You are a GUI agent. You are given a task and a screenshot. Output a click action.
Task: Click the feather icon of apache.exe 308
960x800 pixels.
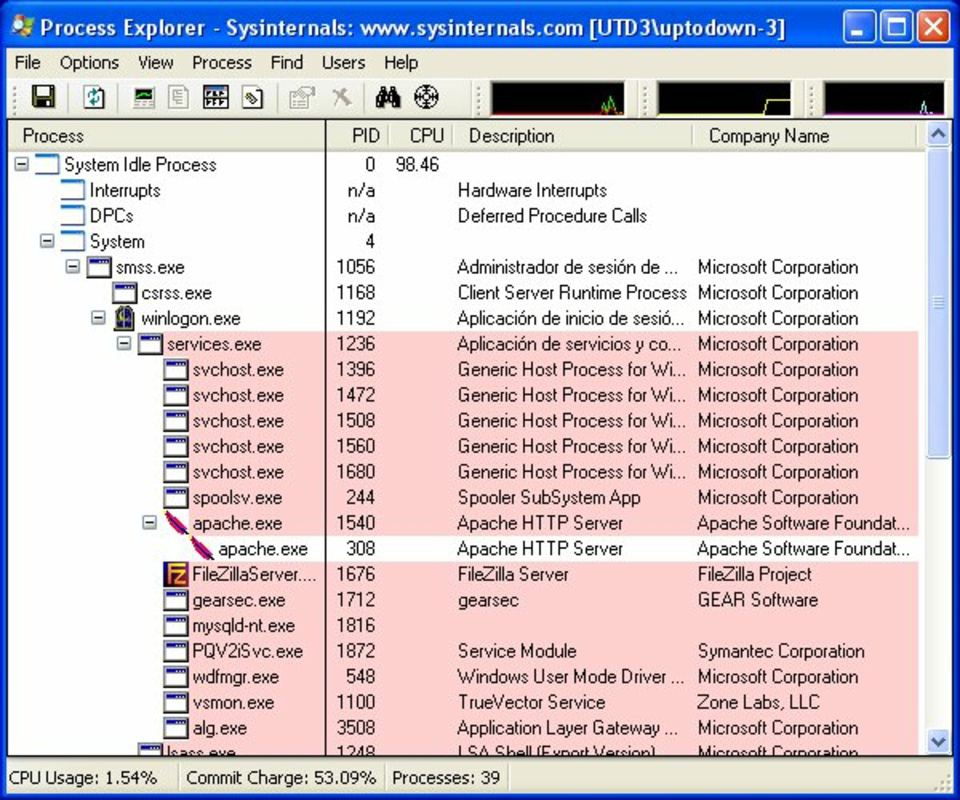click(201, 548)
